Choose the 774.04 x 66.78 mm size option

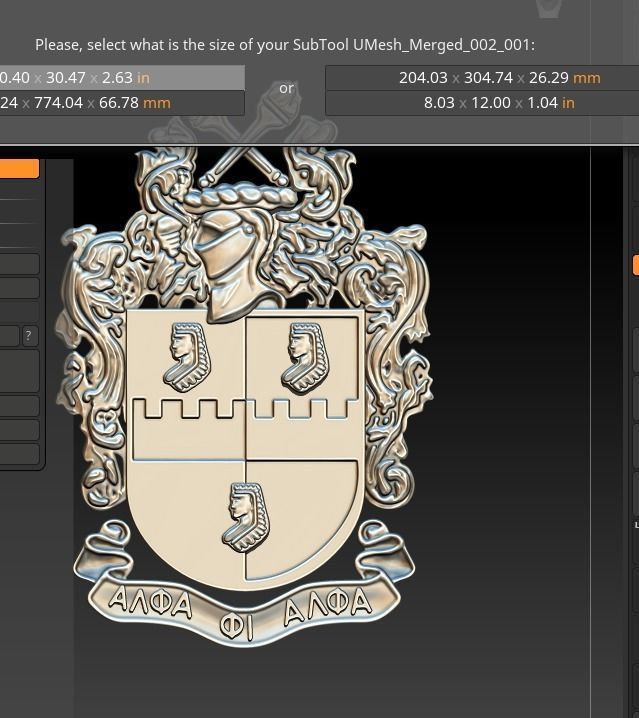point(122,103)
